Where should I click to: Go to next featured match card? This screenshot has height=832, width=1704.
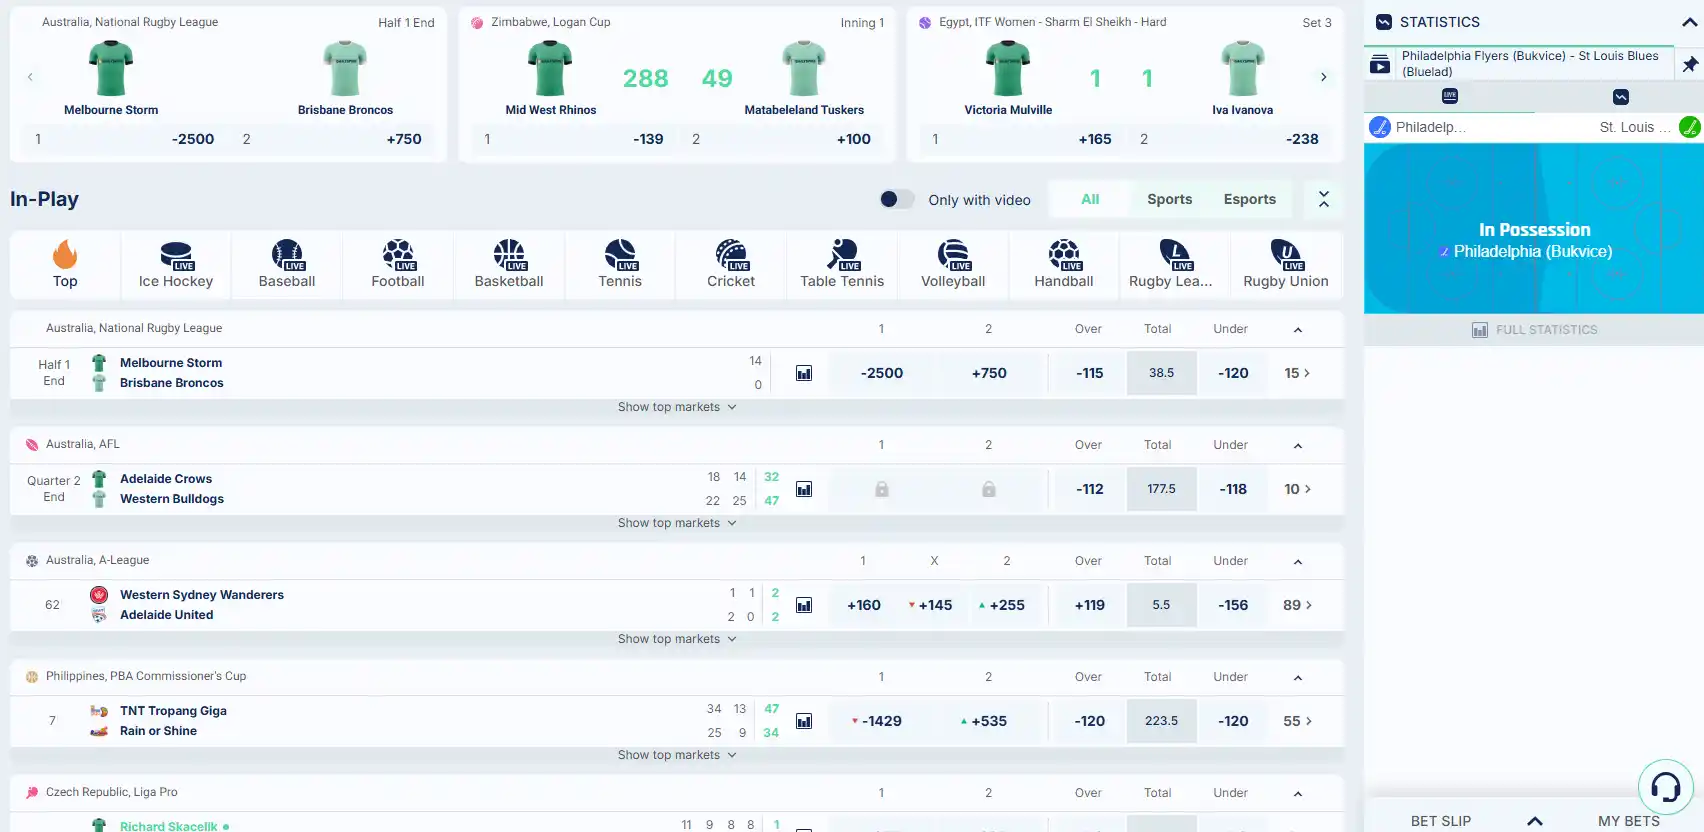tap(1324, 77)
